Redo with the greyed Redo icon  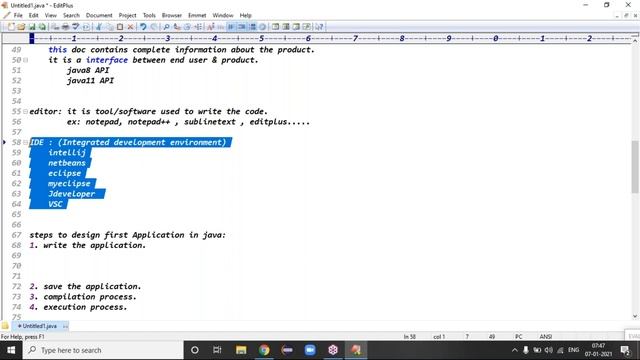click(x=153, y=27)
